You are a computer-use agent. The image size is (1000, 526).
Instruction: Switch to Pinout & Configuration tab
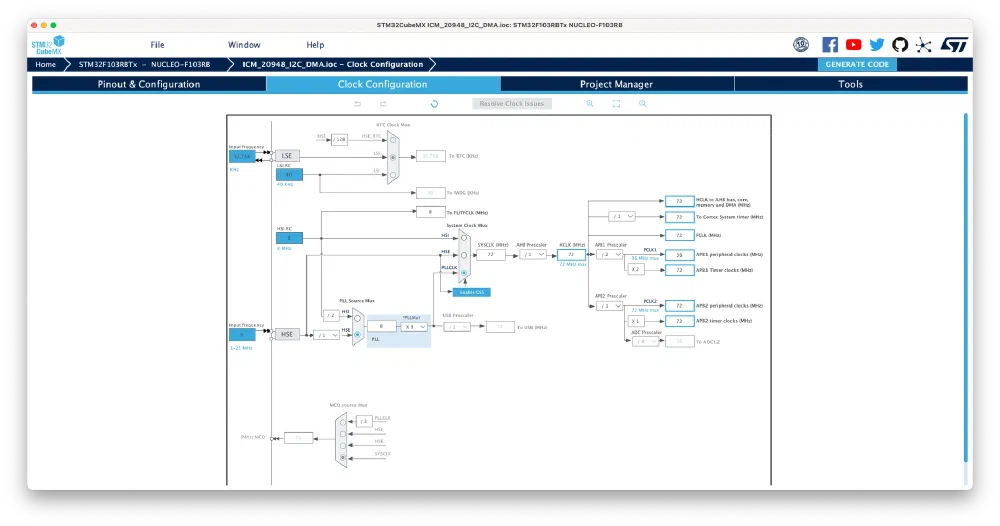tap(149, 84)
